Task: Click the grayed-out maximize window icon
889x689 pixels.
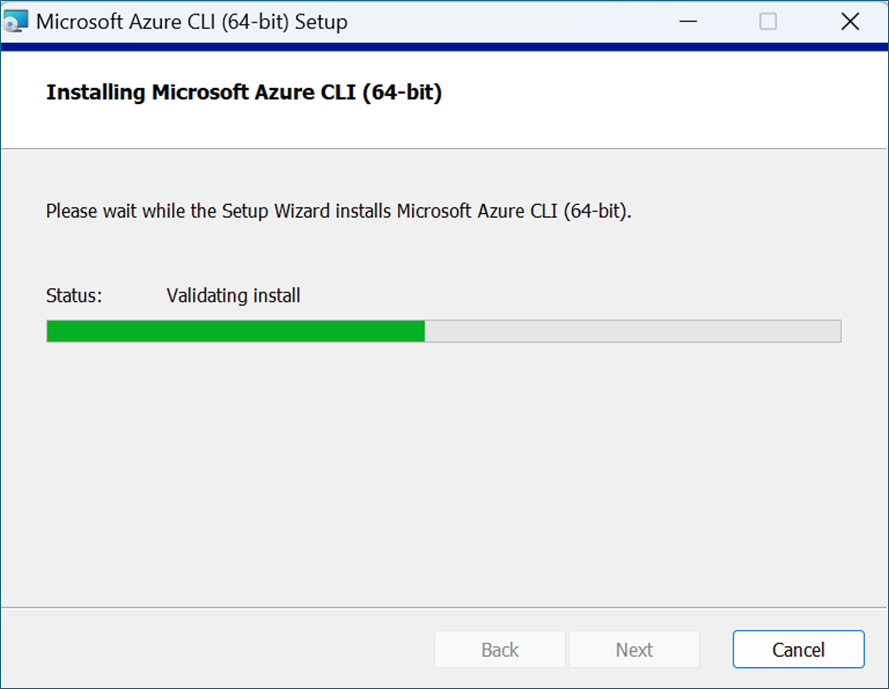Action: [x=768, y=22]
